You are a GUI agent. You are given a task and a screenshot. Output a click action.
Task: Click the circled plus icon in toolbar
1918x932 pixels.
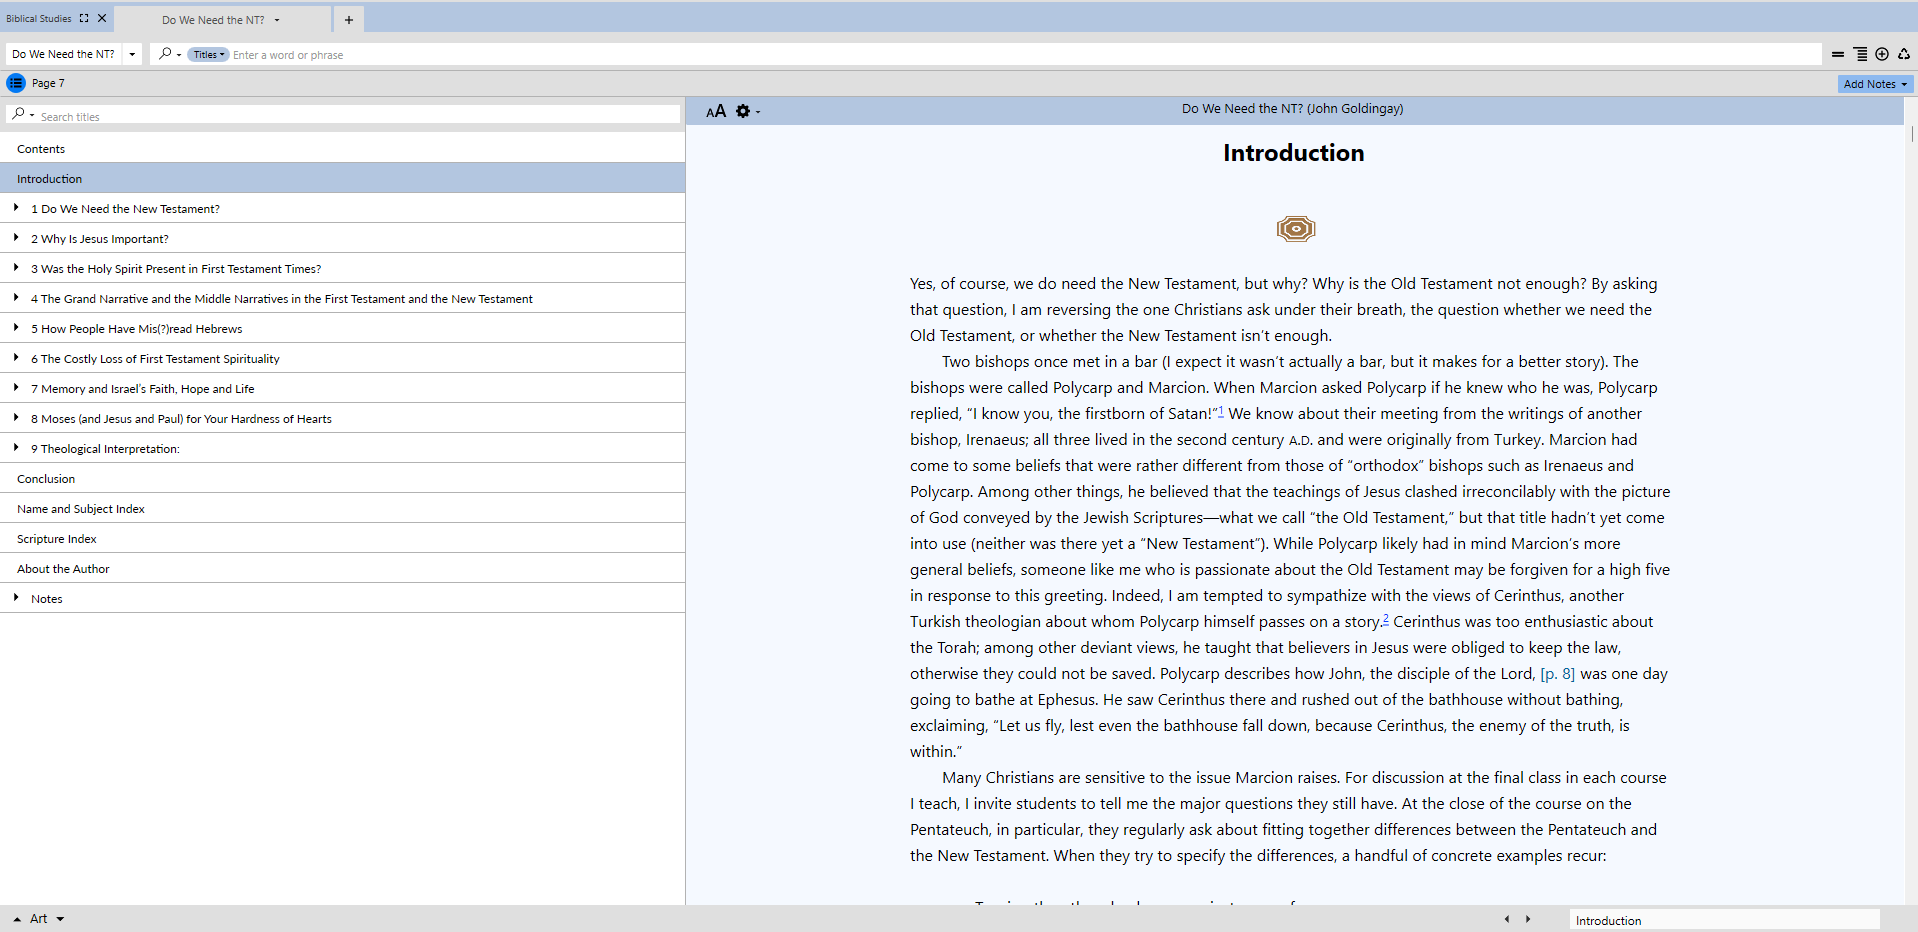click(x=1882, y=54)
